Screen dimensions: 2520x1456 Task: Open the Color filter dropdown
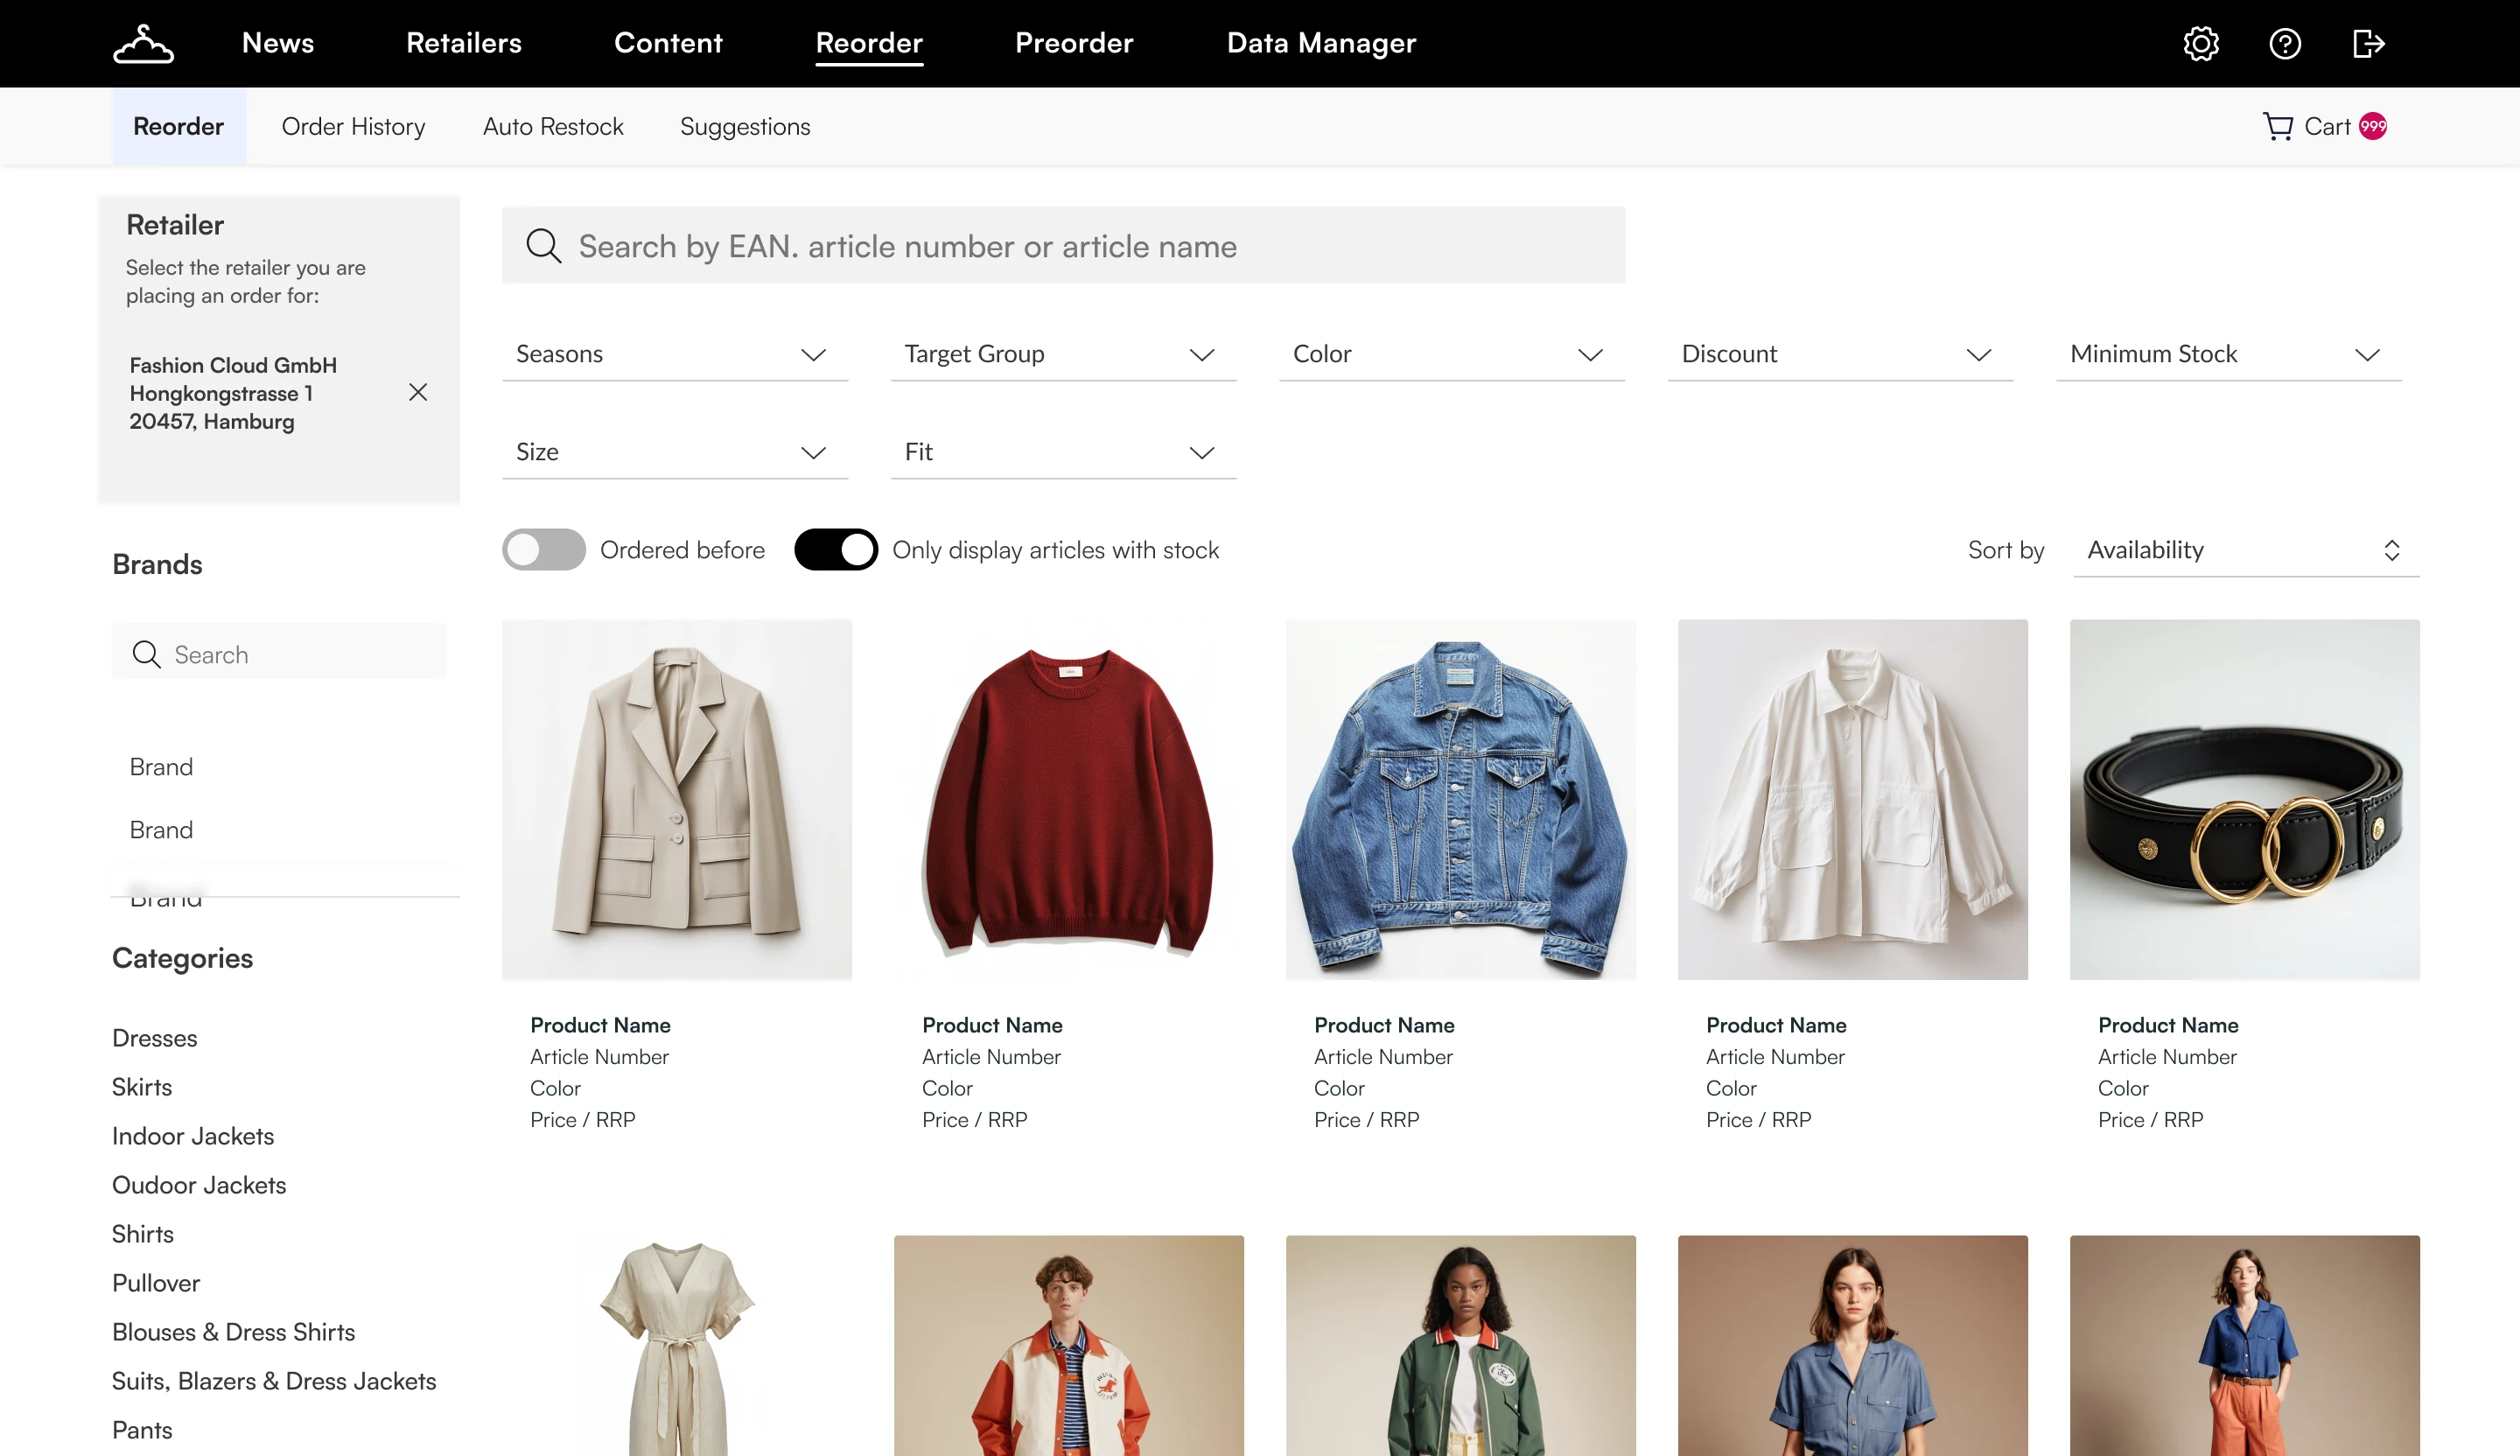click(1452, 354)
